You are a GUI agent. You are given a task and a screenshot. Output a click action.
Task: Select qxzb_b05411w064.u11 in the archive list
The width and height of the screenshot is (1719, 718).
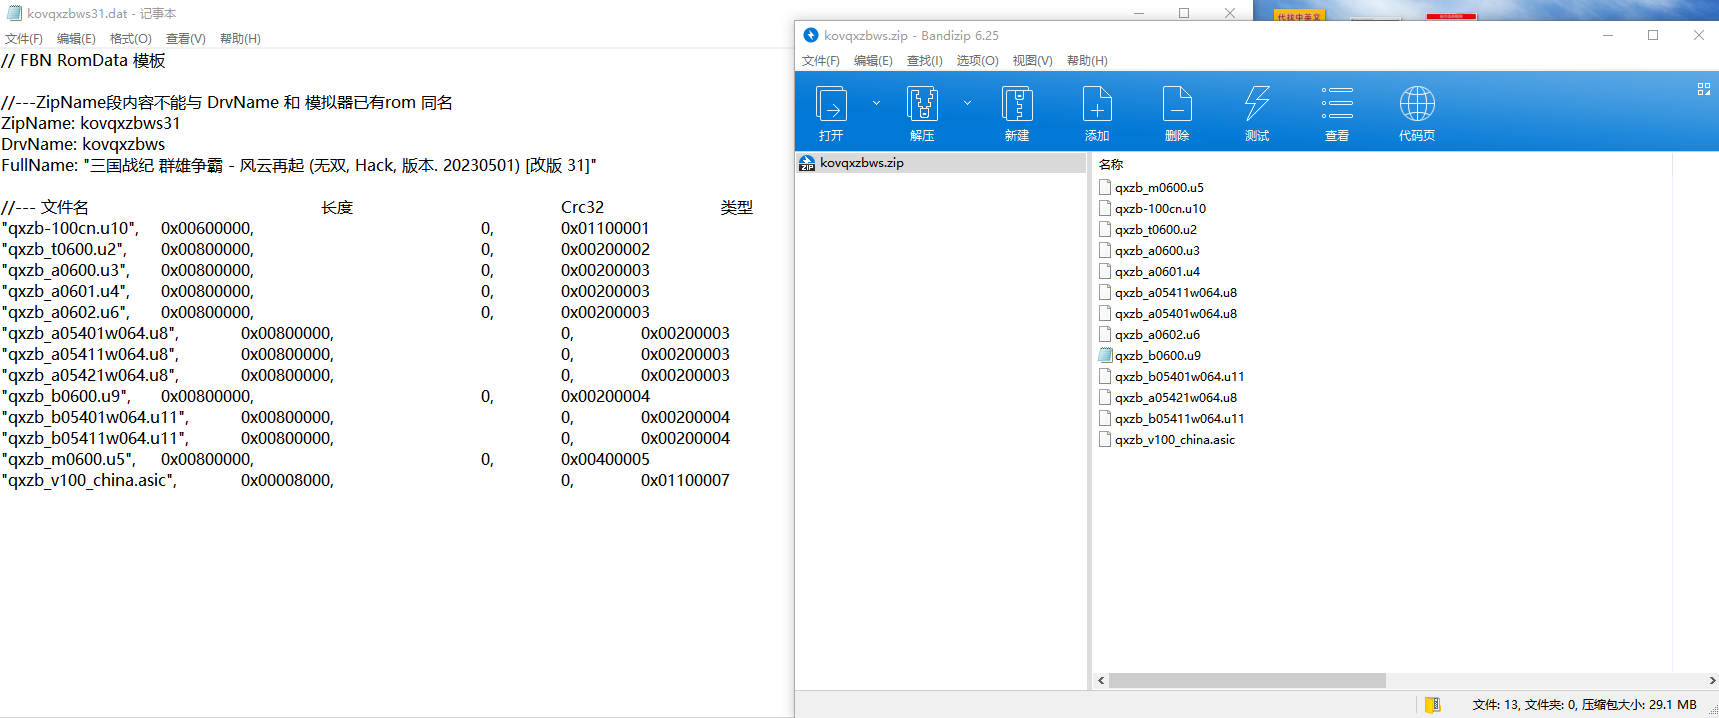tap(1180, 418)
